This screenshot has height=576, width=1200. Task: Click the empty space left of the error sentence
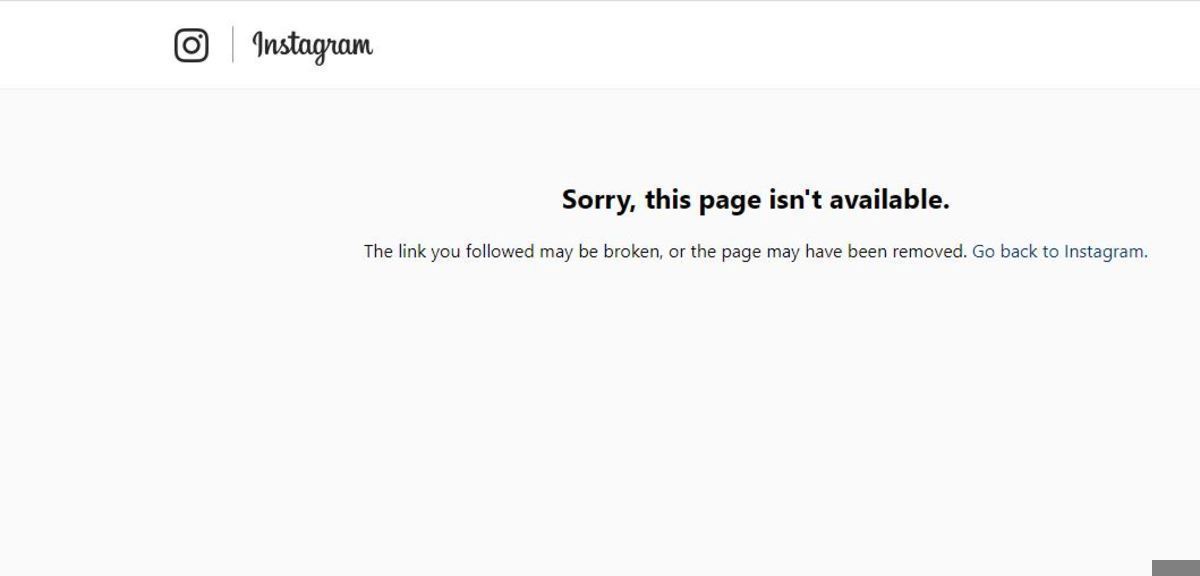click(180, 252)
